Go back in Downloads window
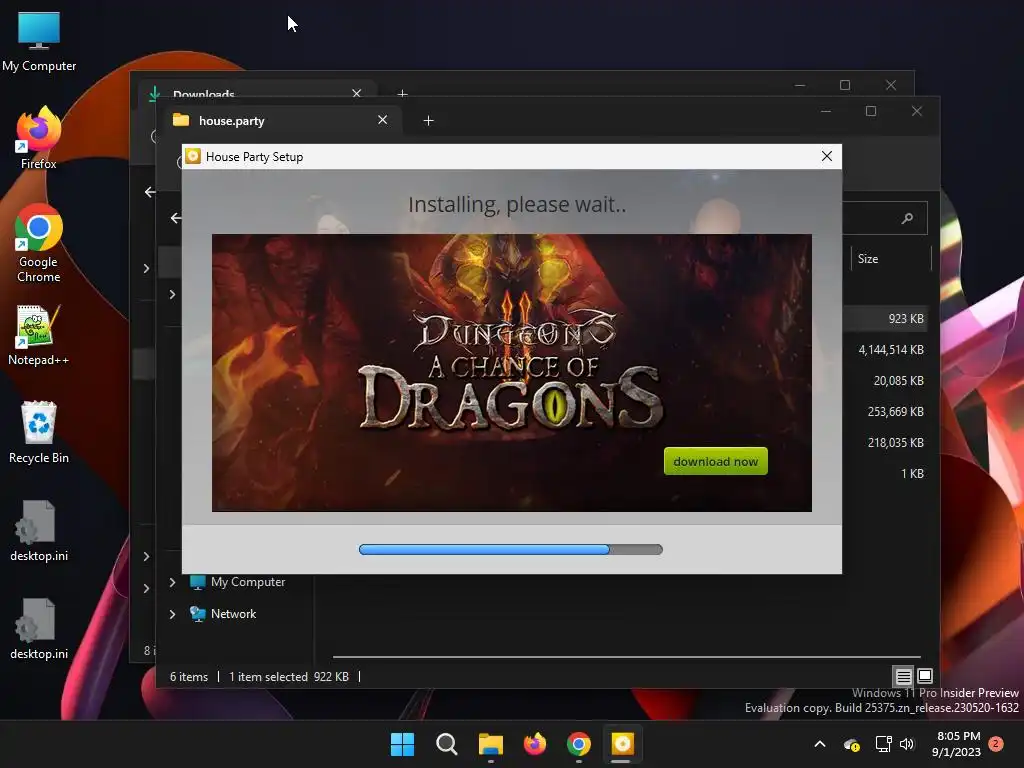The width and height of the screenshot is (1024, 768). [150, 192]
